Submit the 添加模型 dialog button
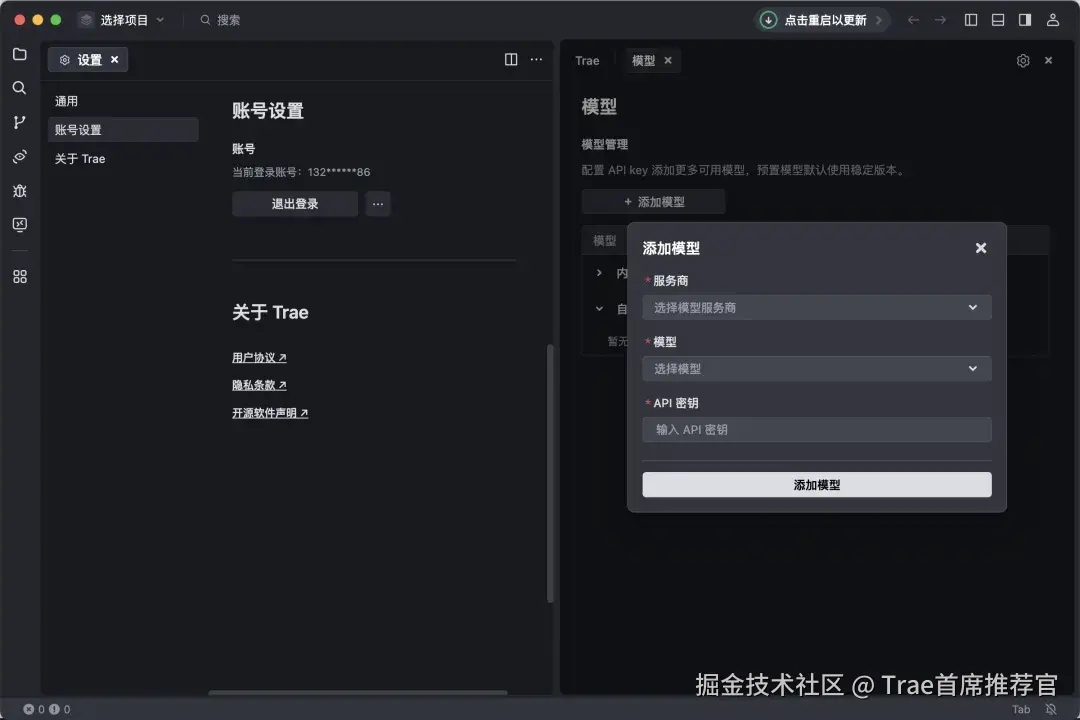1080x720 pixels. point(817,484)
